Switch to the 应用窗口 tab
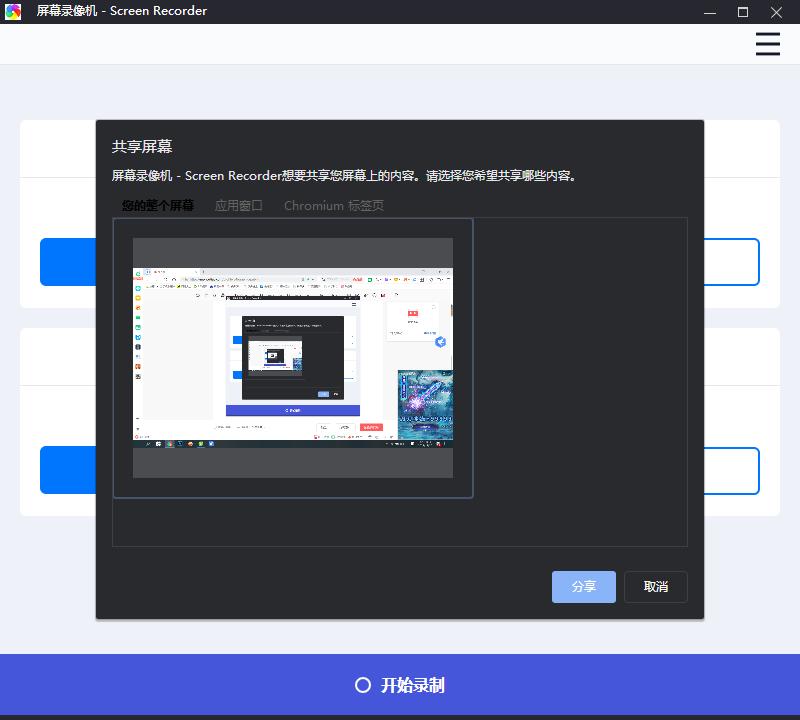Image resolution: width=800 pixels, height=720 pixels. coord(239,206)
